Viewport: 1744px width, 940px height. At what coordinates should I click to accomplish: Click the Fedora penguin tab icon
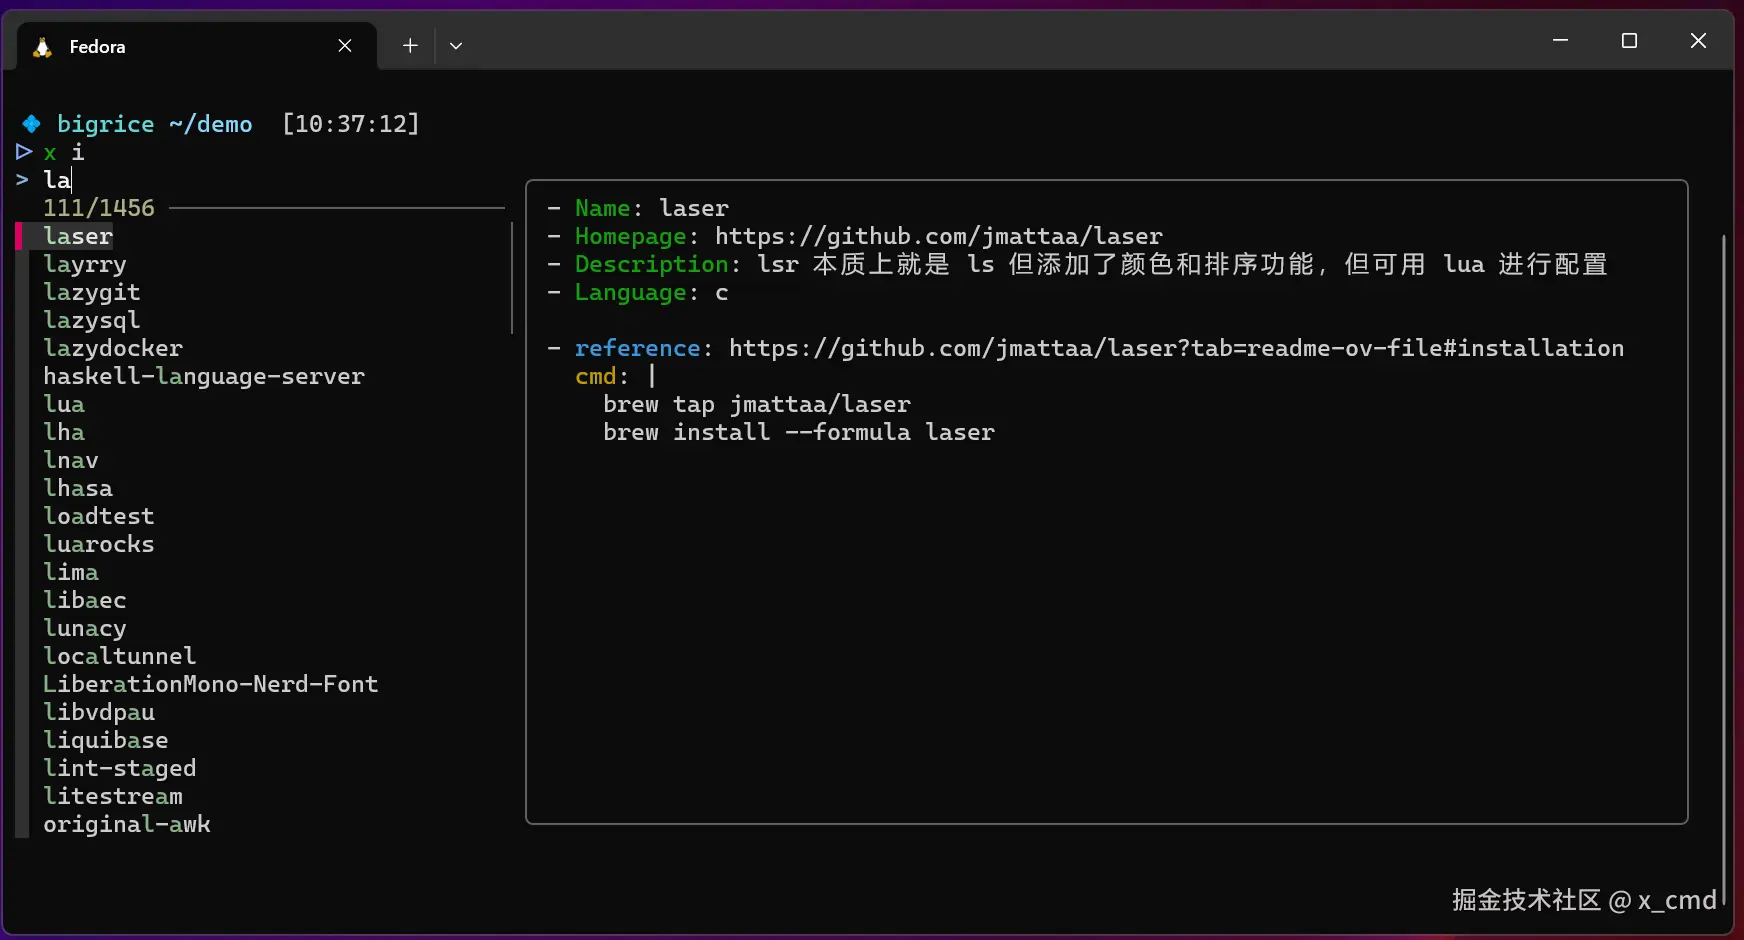[42, 47]
